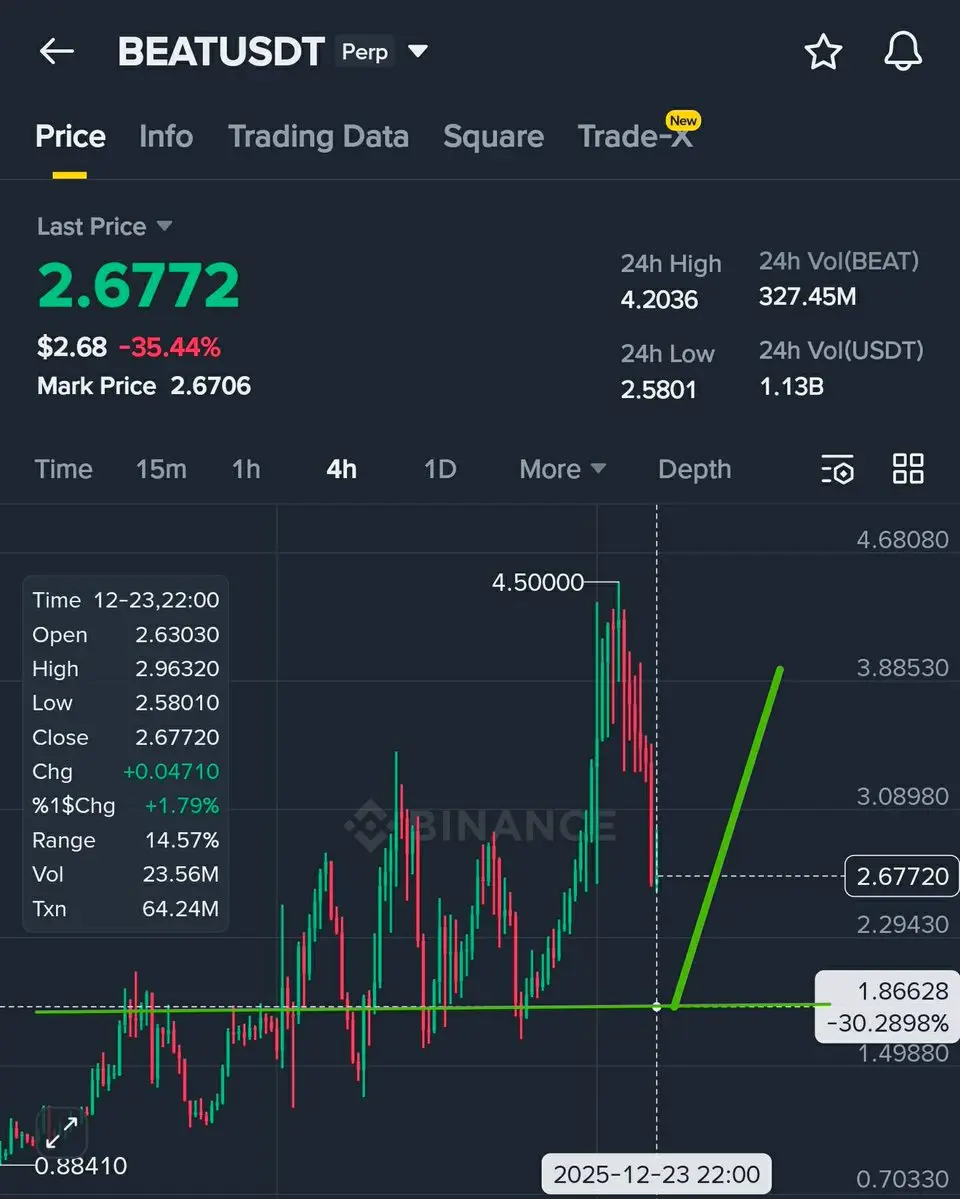Click the large last price 2.6772
This screenshot has width=960, height=1199.
[x=138, y=284]
